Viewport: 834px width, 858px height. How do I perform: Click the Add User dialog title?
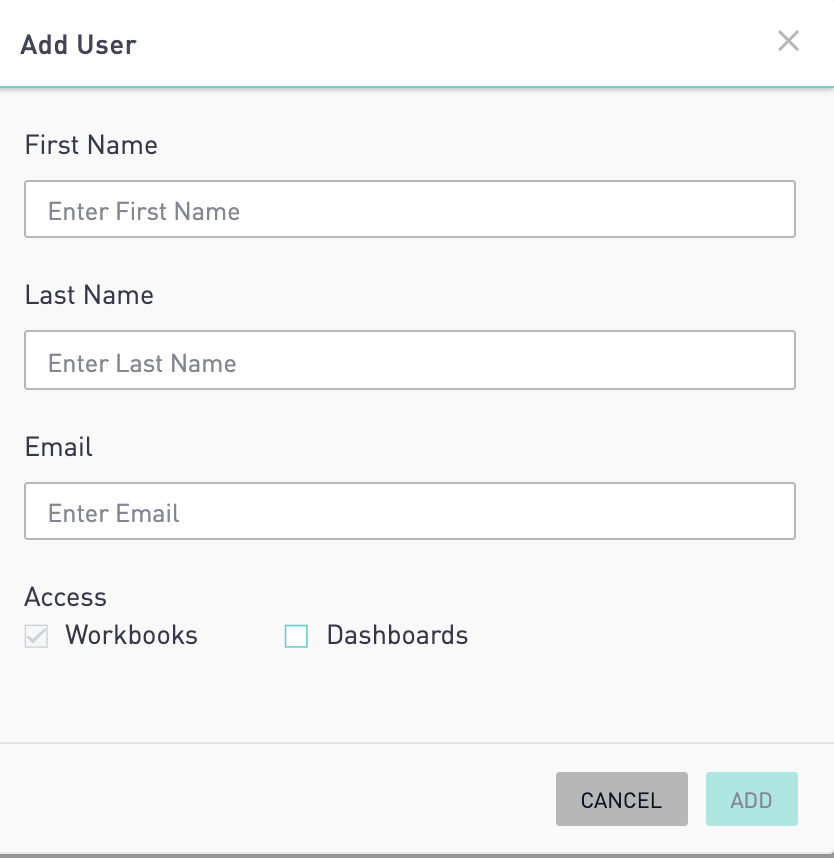pyautogui.click(x=78, y=44)
